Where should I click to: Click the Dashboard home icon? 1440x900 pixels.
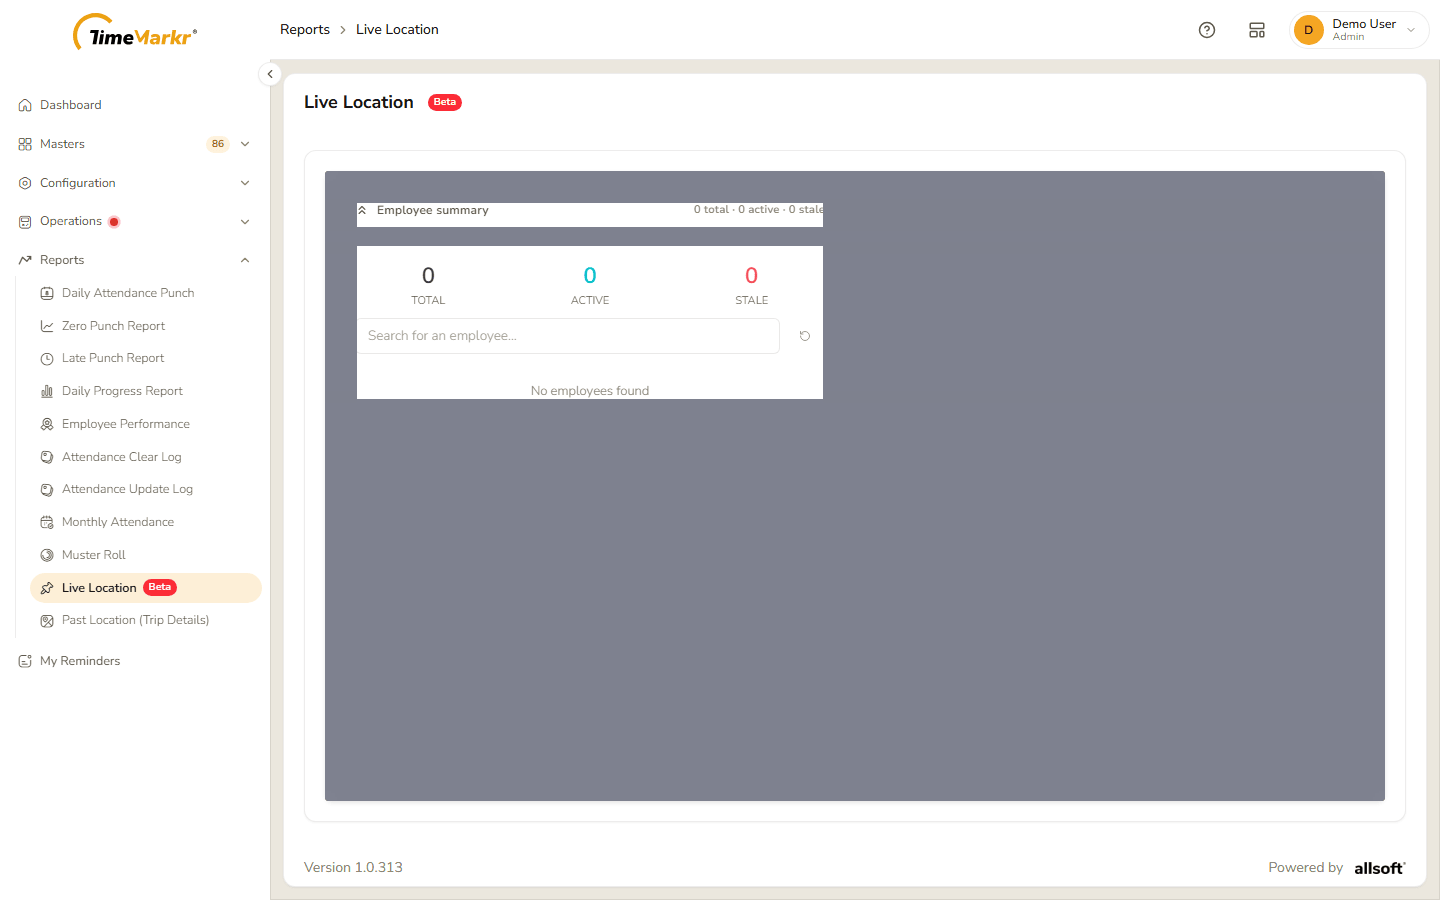[x=25, y=105]
